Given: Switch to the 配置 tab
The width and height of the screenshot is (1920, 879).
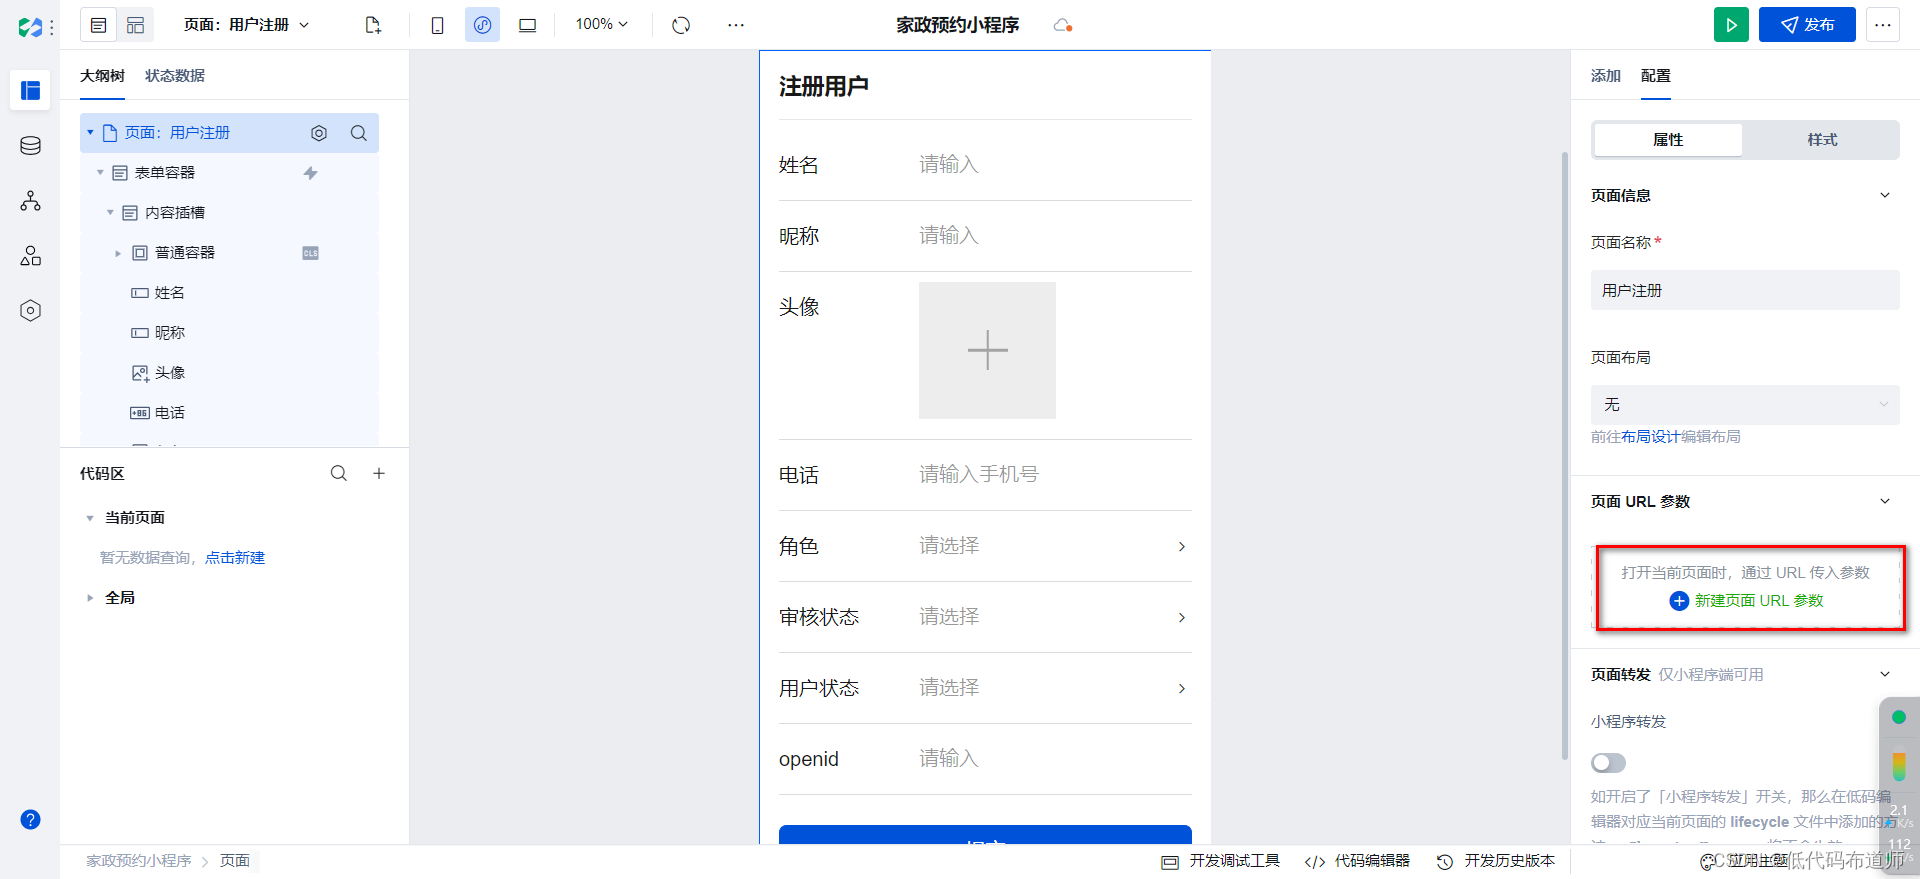Looking at the screenshot, I should 1656,76.
